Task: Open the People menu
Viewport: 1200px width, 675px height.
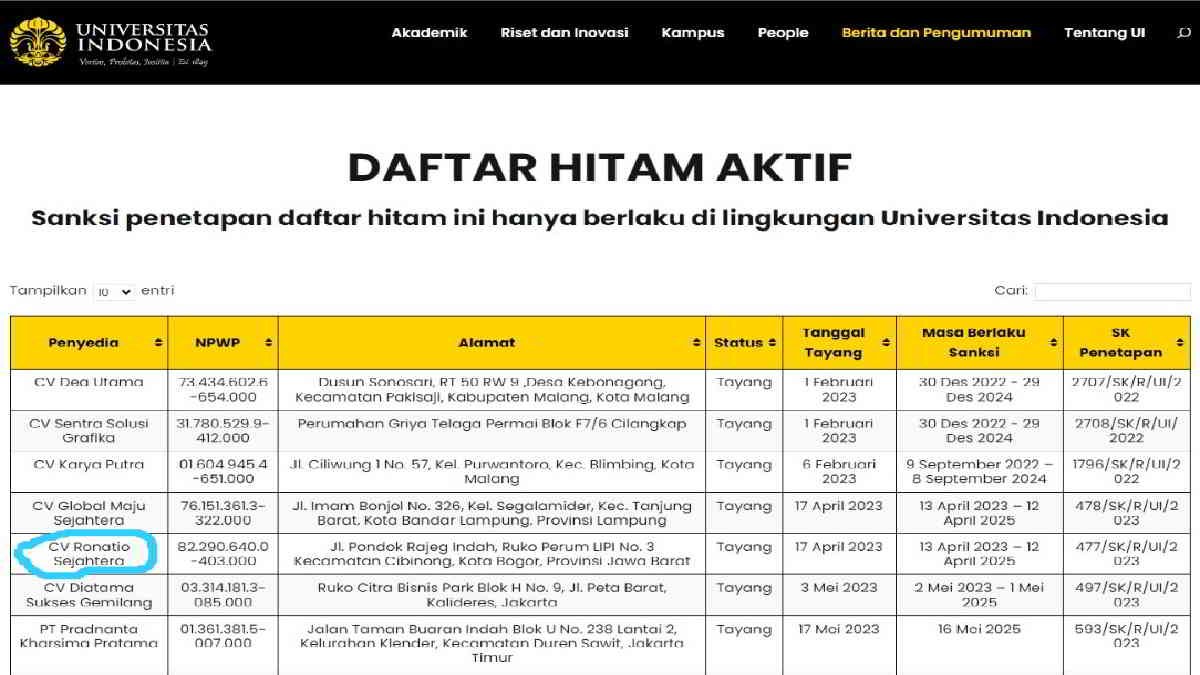Action: pos(783,32)
